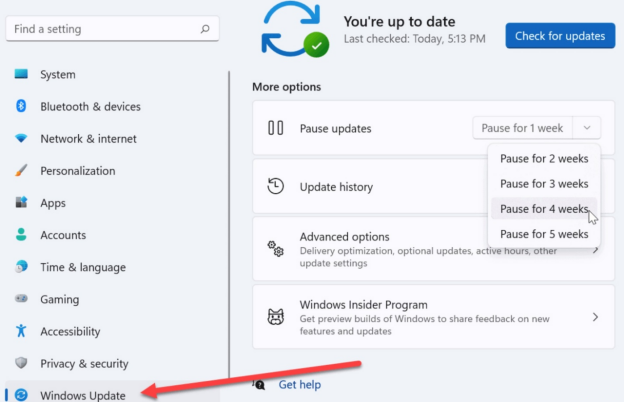Click the Accounts person icon
The height and width of the screenshot is (402, 624).
(x=21, y=235)
